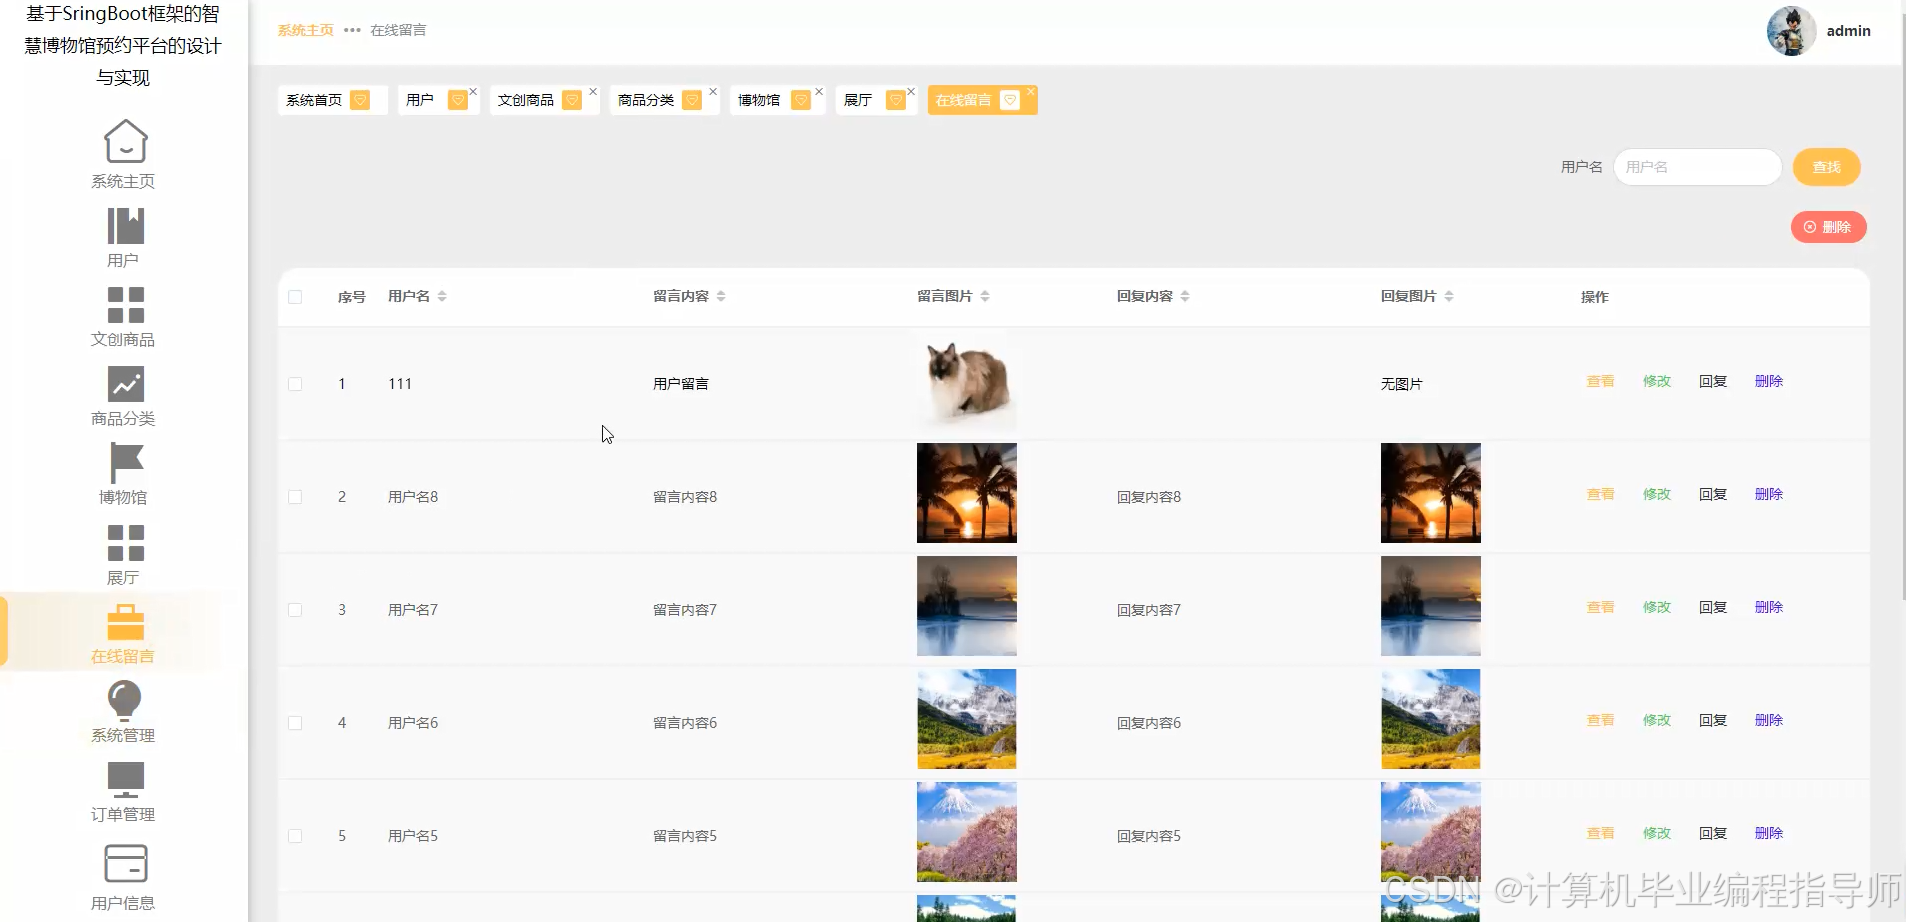Viewport: 1906px width, 922px height.
Task: Open 用户名8 sunset reply image thumbnail
Action: point(1431,493)
